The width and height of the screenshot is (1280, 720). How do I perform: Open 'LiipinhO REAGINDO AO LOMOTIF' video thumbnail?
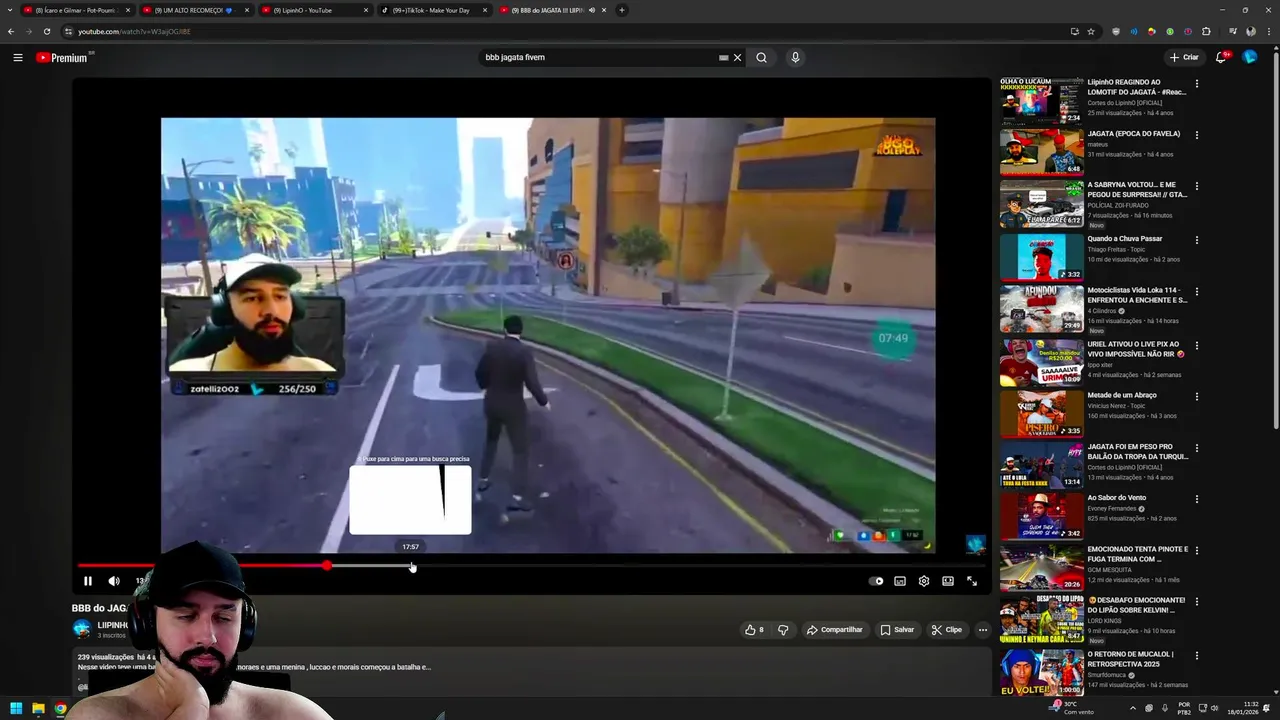[x=1041, y=101]
